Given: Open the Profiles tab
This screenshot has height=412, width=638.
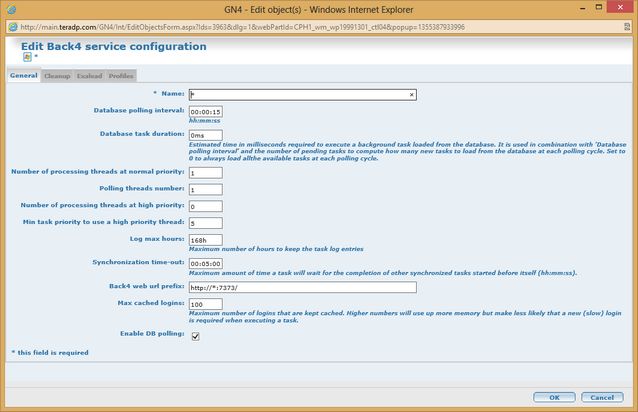Looking at the screenshot, I should 121,76.
